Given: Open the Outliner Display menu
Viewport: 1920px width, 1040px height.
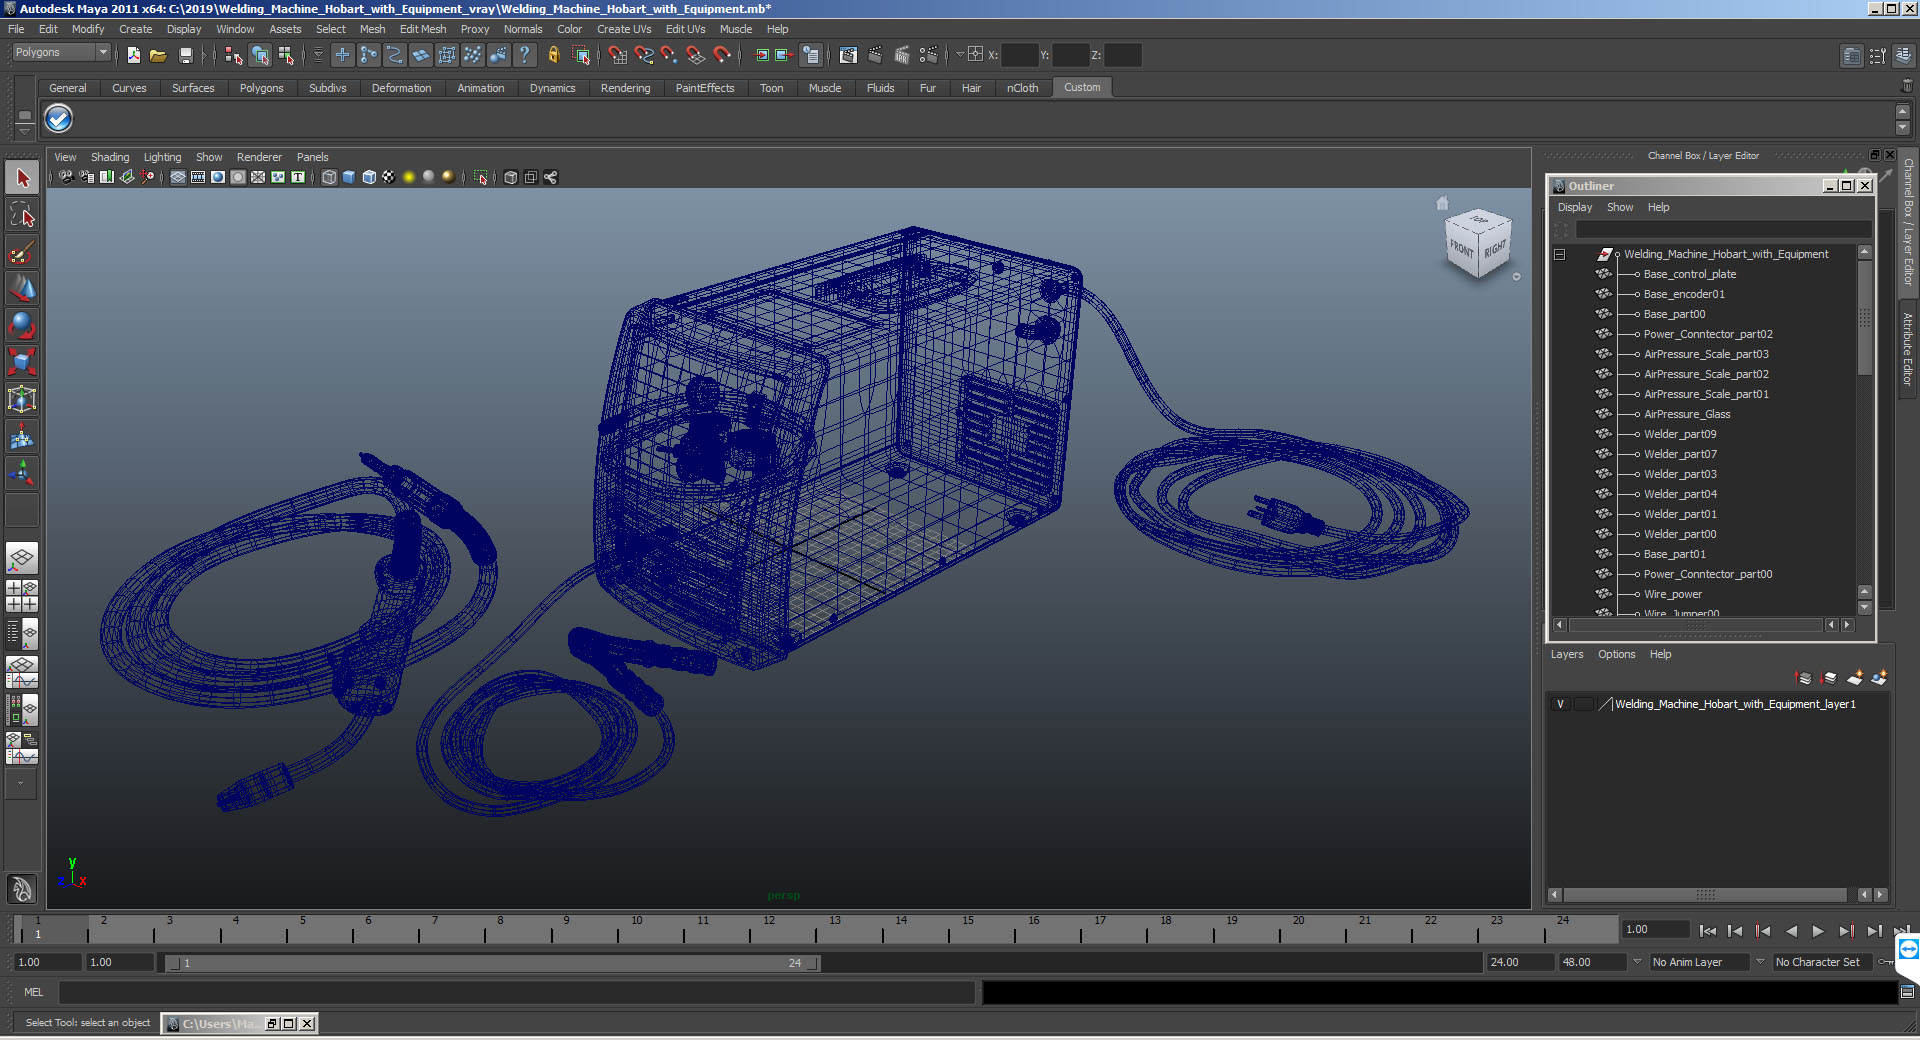Looking at the screenshot, I should pyautogui.click(x=1575, y=207).
